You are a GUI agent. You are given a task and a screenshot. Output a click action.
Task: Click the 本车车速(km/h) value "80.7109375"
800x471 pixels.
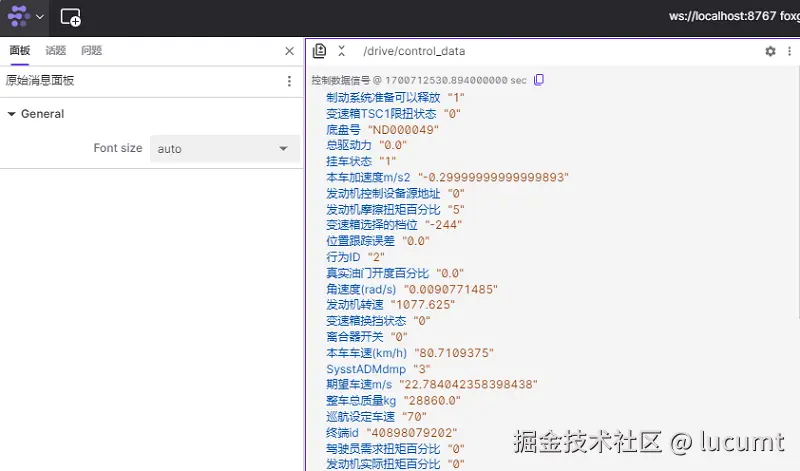coord(454,353)
